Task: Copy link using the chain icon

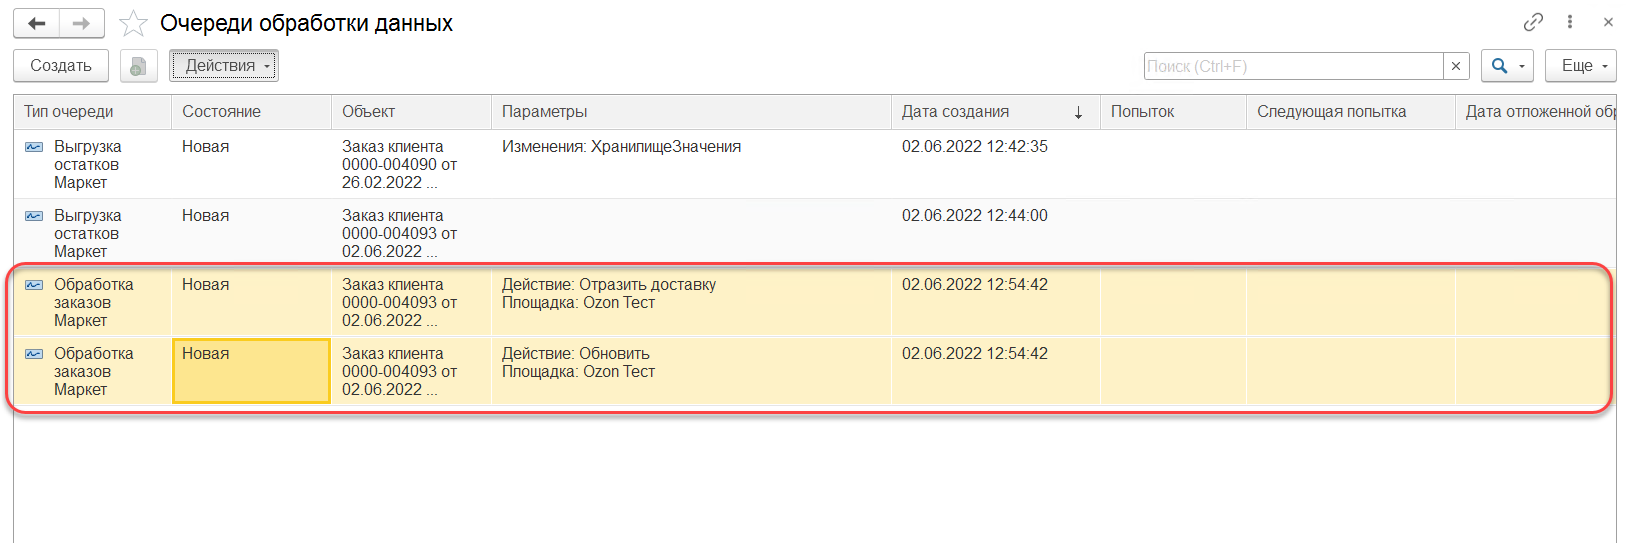Action: point(1533,22)
